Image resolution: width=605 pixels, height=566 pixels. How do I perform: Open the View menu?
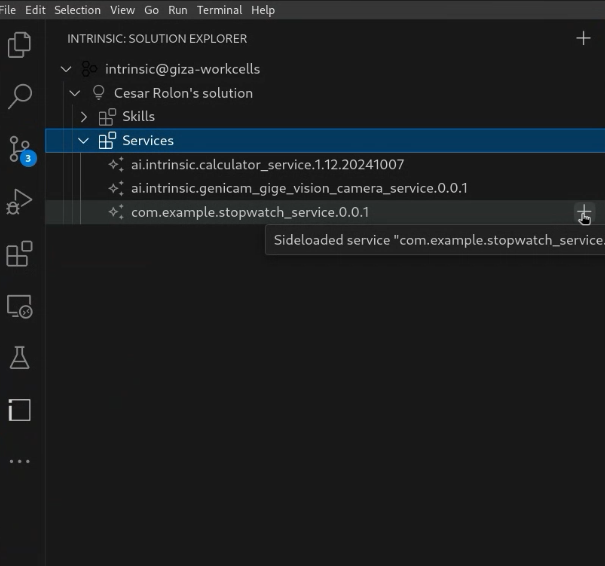click(122, 10)
